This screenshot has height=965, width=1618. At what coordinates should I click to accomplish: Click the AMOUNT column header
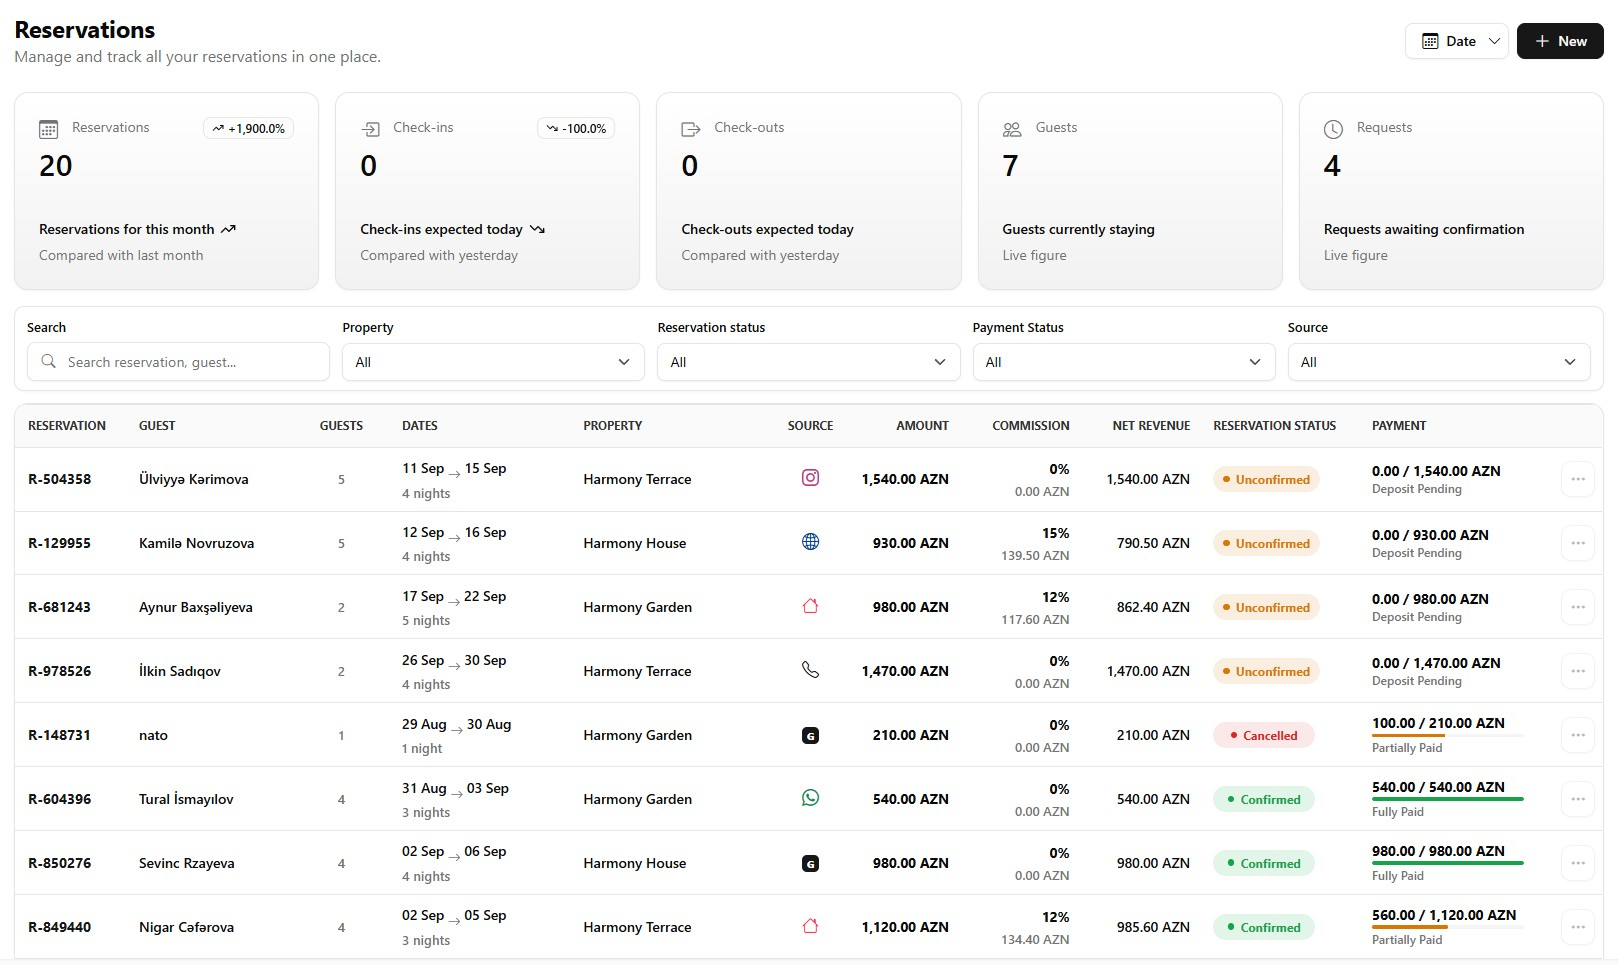pyautogui.click(x=922, y=426)
